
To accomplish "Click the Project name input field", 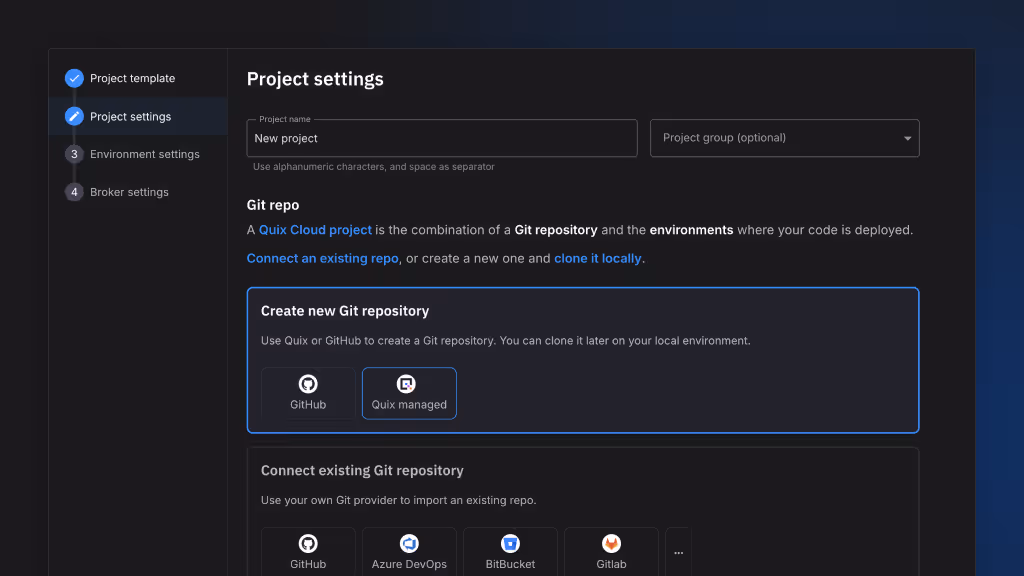I will coord(442,138).
